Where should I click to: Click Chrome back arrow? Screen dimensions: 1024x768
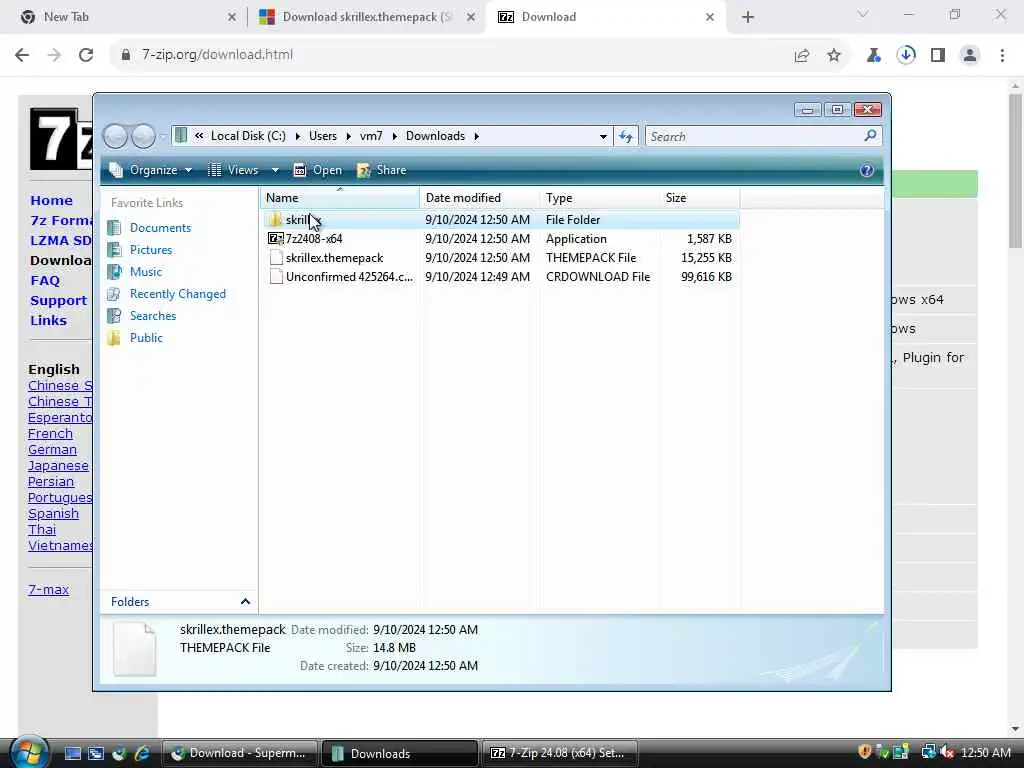click(22, 55)
